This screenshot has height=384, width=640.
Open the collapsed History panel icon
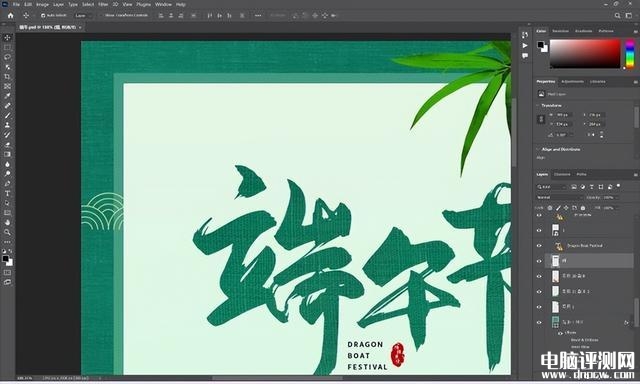click(525, 35)
